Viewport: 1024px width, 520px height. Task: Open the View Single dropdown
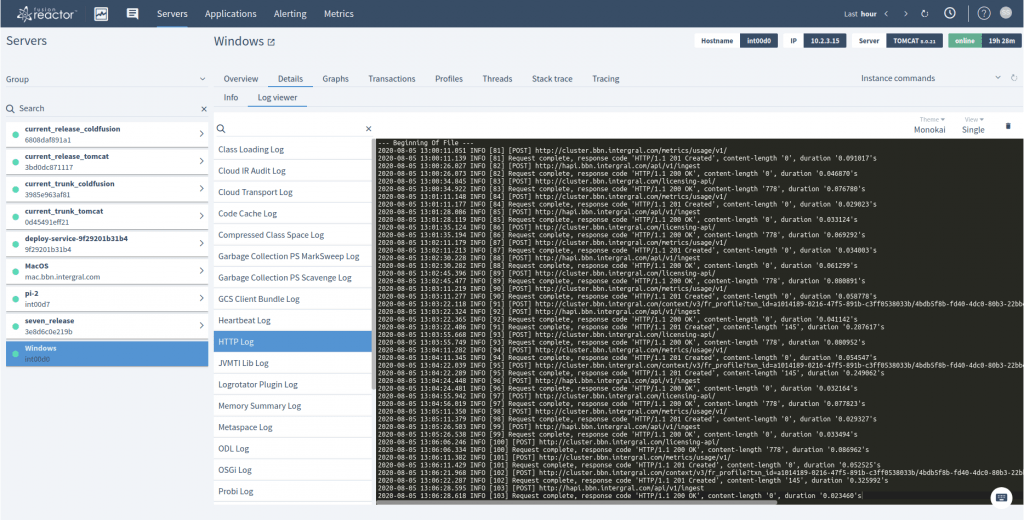pyautogui.click(x=973, y=125)
